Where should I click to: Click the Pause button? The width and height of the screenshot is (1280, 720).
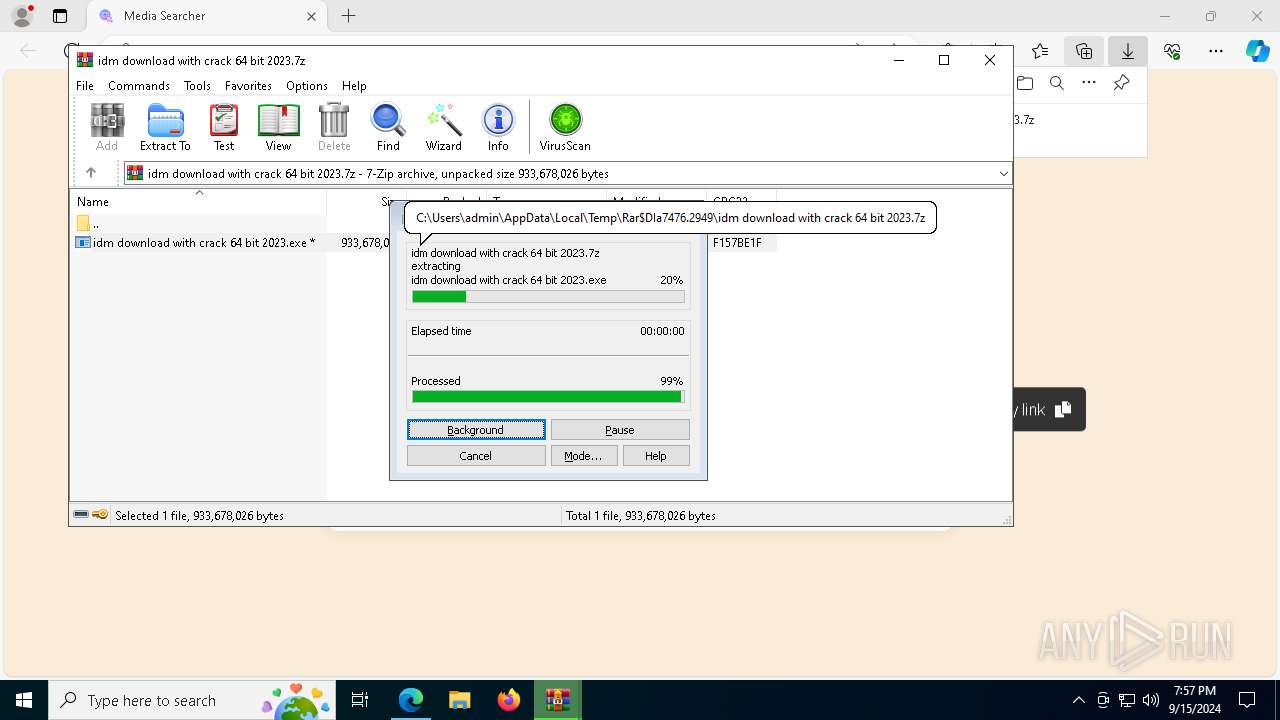click(x=620, y=430)
